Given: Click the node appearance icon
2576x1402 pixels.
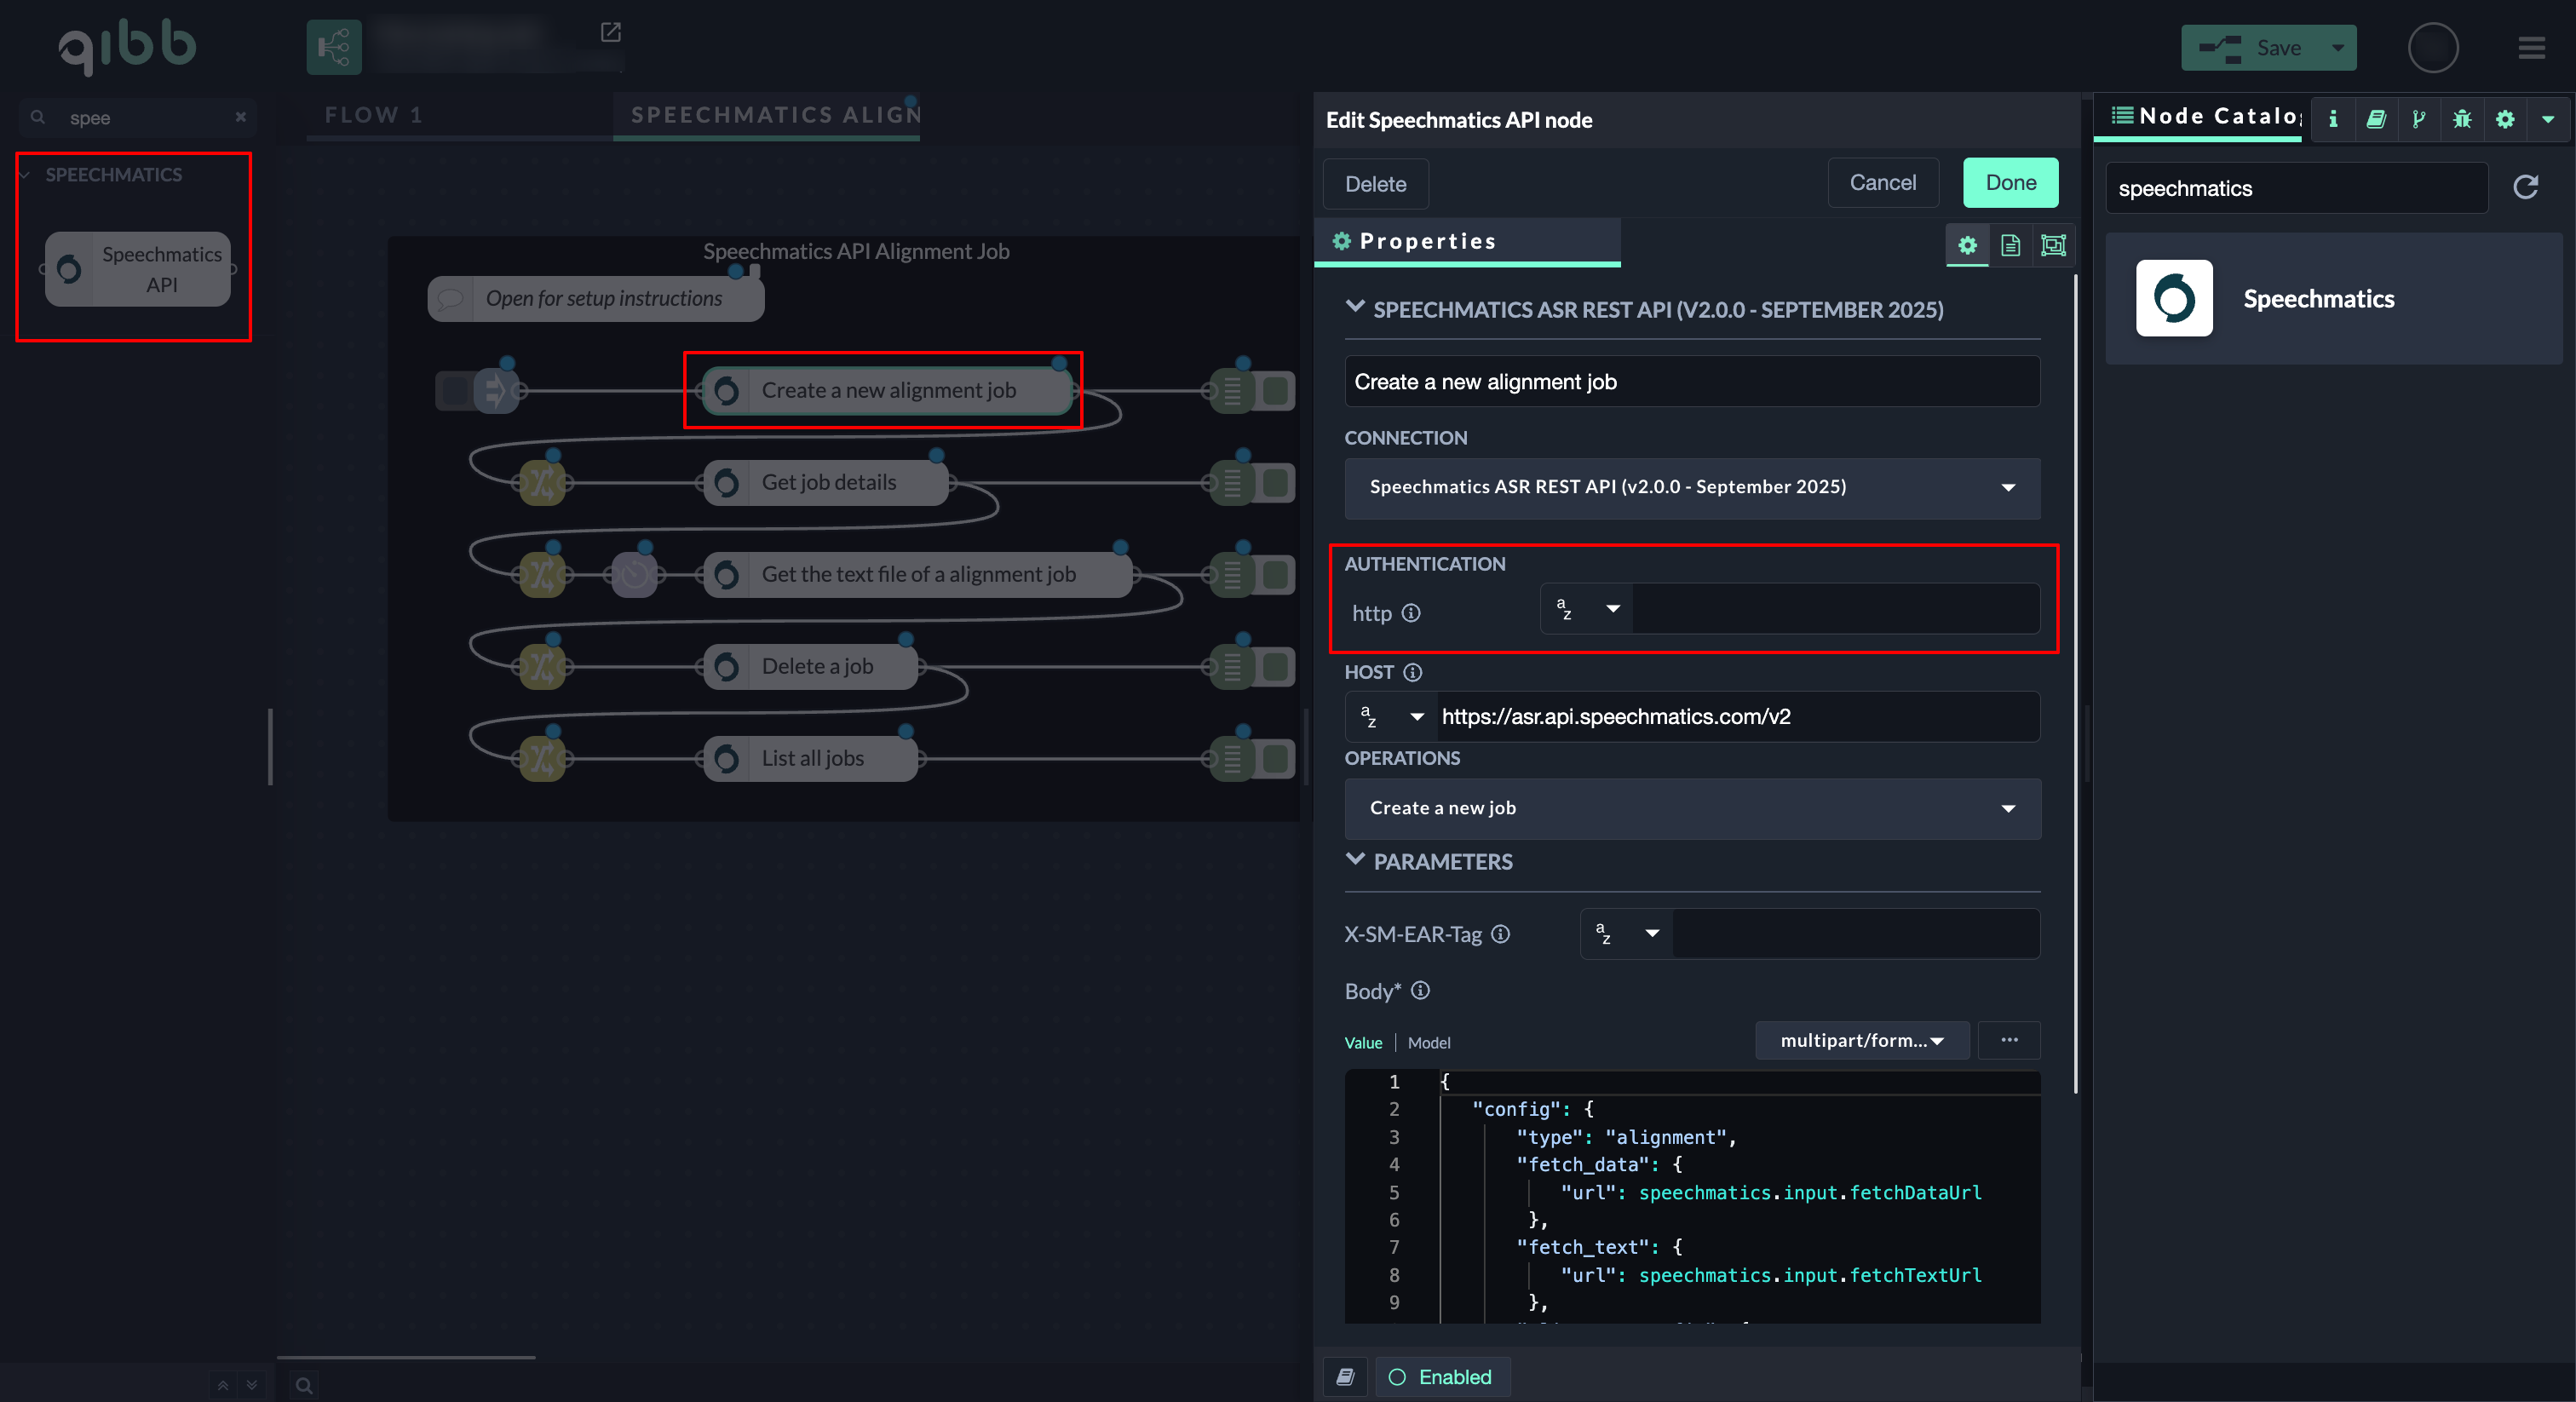Looking at the screenshot, I should tap(2053, 245).
